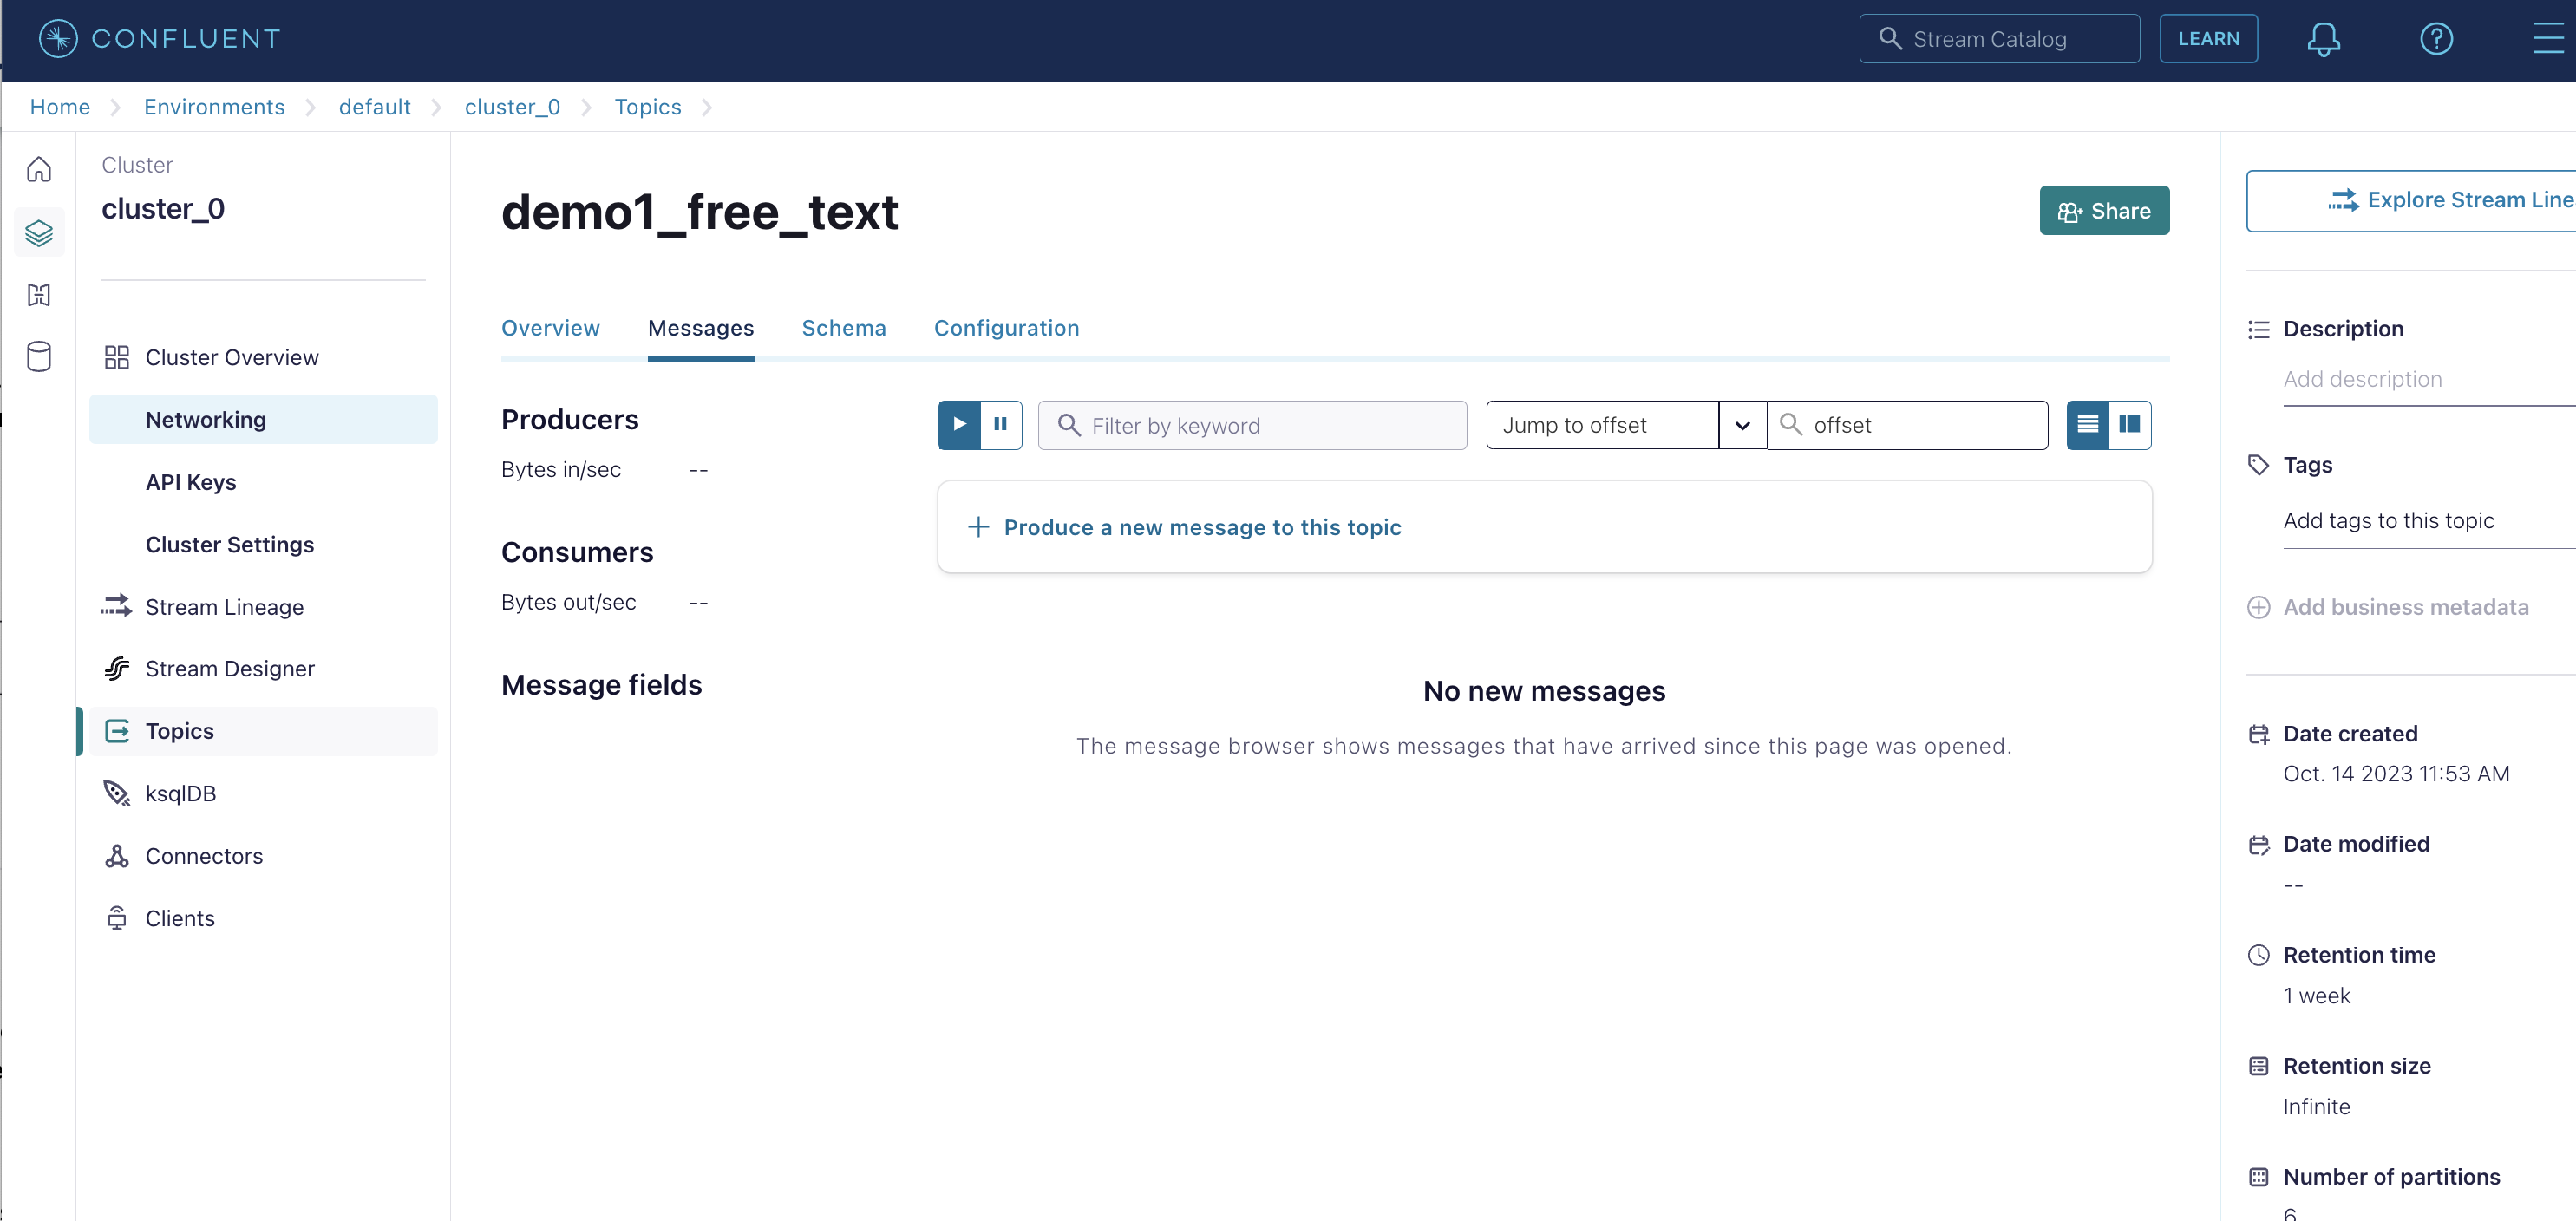Open the notifications bell icon

tap(2323, 39)
